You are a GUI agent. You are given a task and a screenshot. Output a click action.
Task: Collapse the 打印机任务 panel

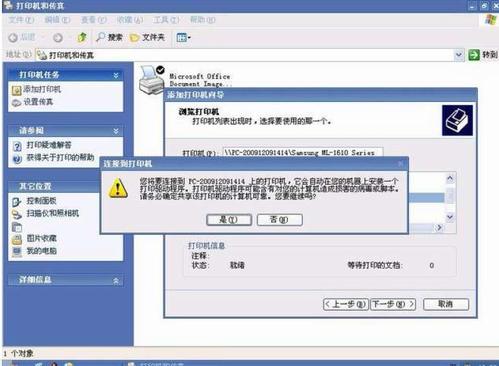coord(116,75)
